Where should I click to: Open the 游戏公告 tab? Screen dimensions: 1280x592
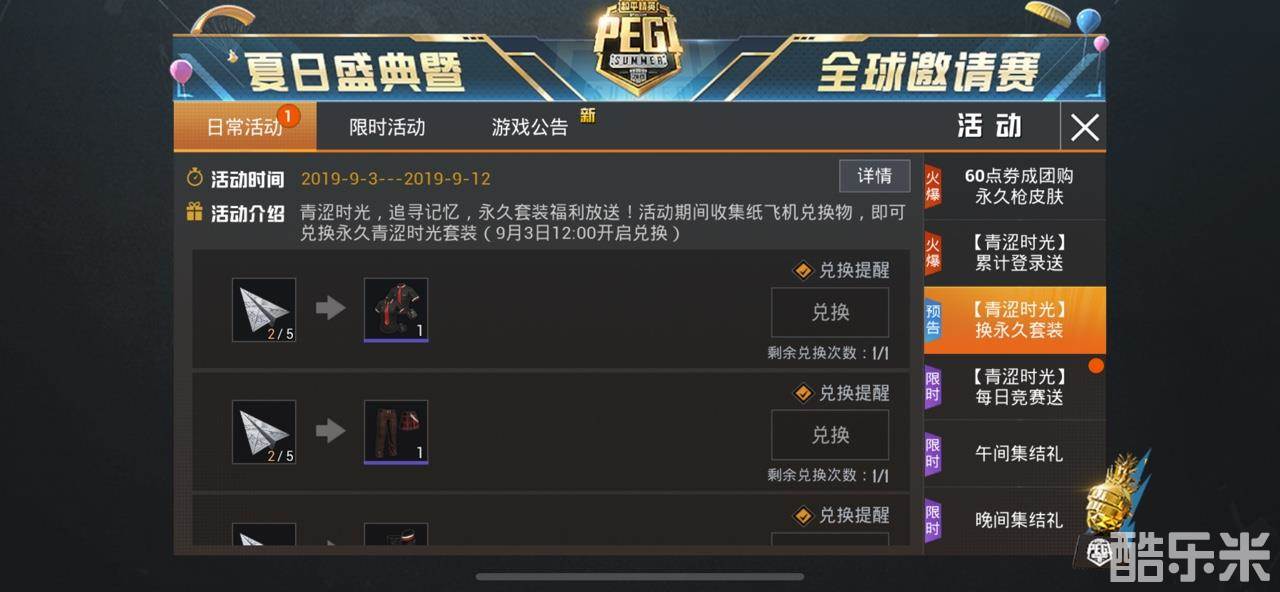click(x=530, y=127)
